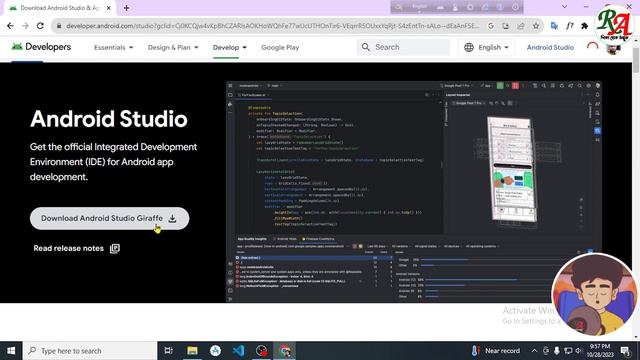Click the screen recorder taskbar icon
The height and width of the screenshot is (360, 640).
tap(261, 351)
